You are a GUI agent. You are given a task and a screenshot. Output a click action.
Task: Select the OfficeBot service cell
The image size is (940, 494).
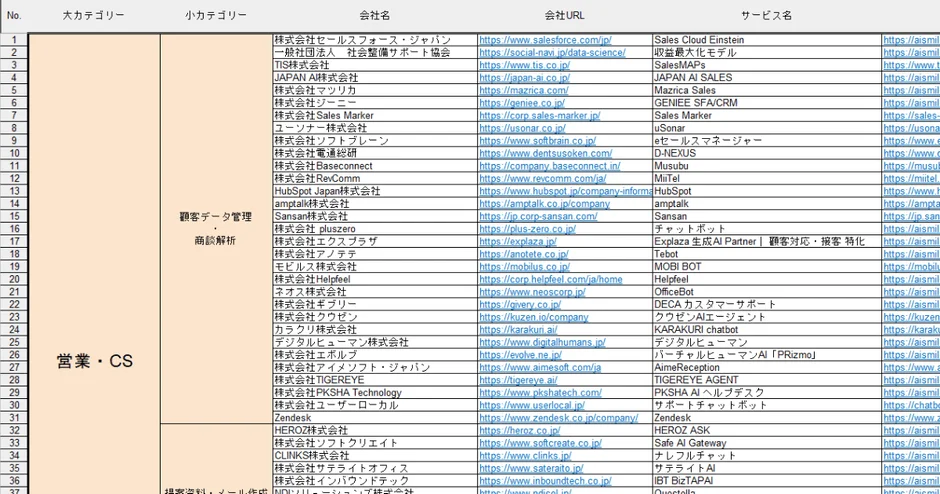(x=767, y=292)
